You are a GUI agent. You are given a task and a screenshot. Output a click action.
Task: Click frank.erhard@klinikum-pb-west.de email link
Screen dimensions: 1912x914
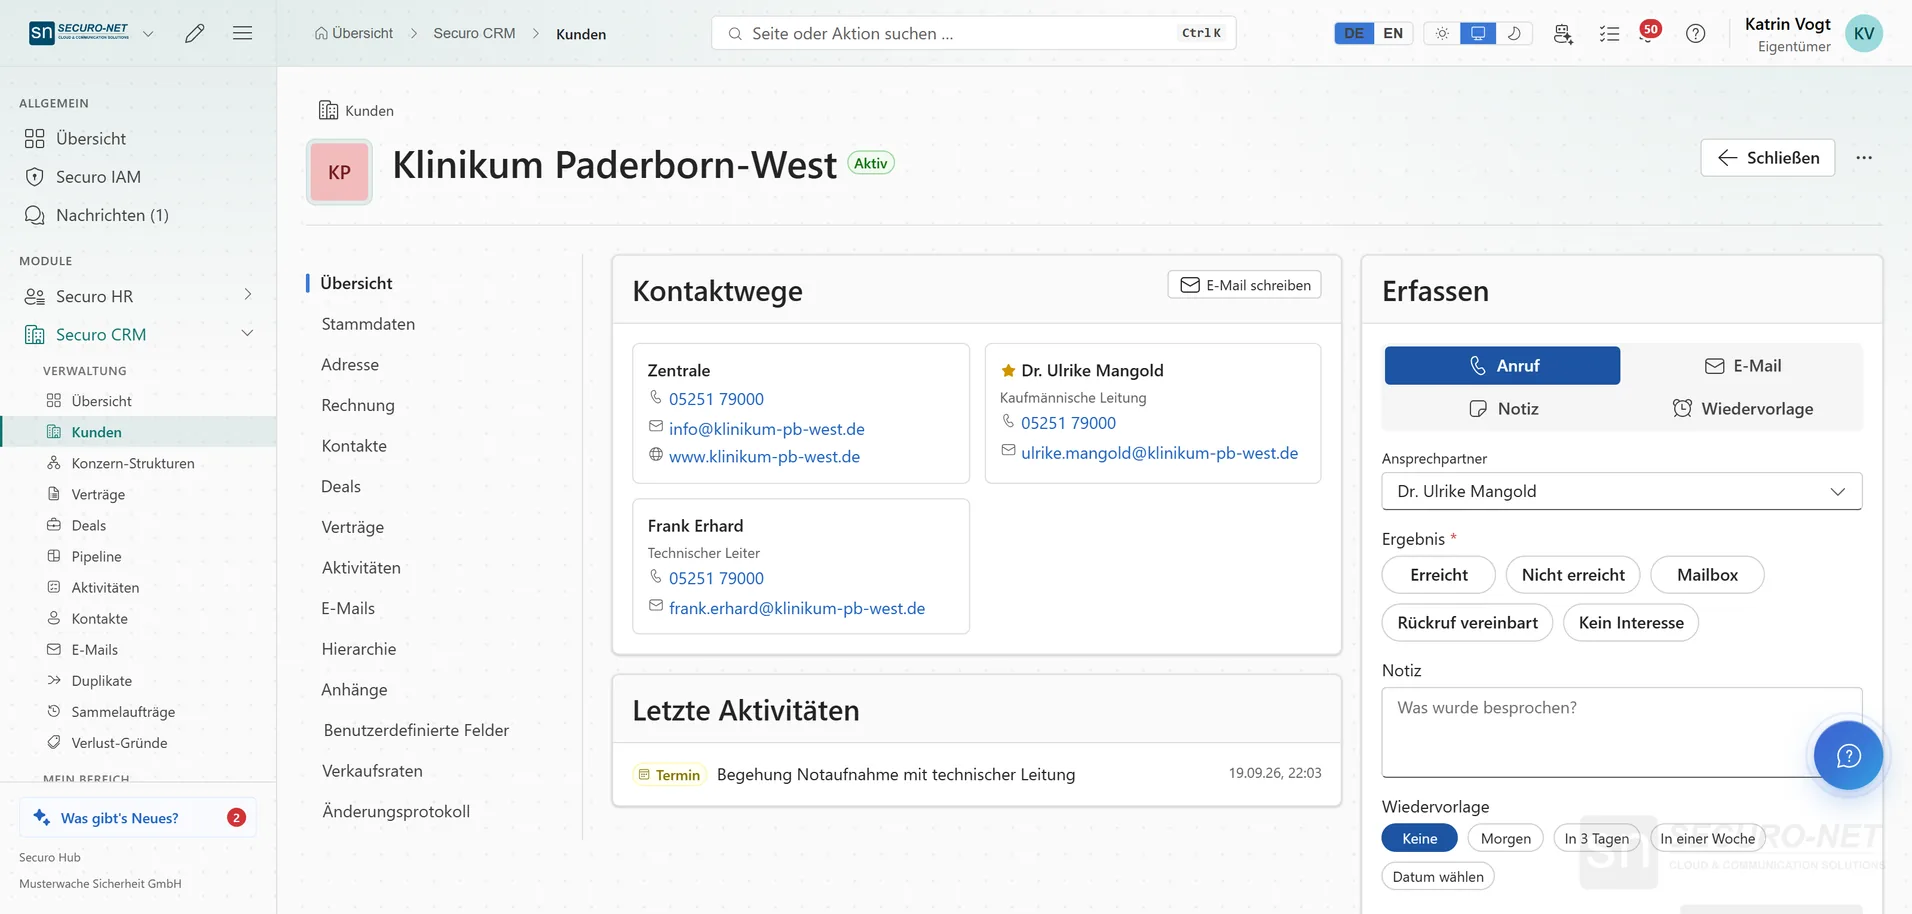coord(797,608)
